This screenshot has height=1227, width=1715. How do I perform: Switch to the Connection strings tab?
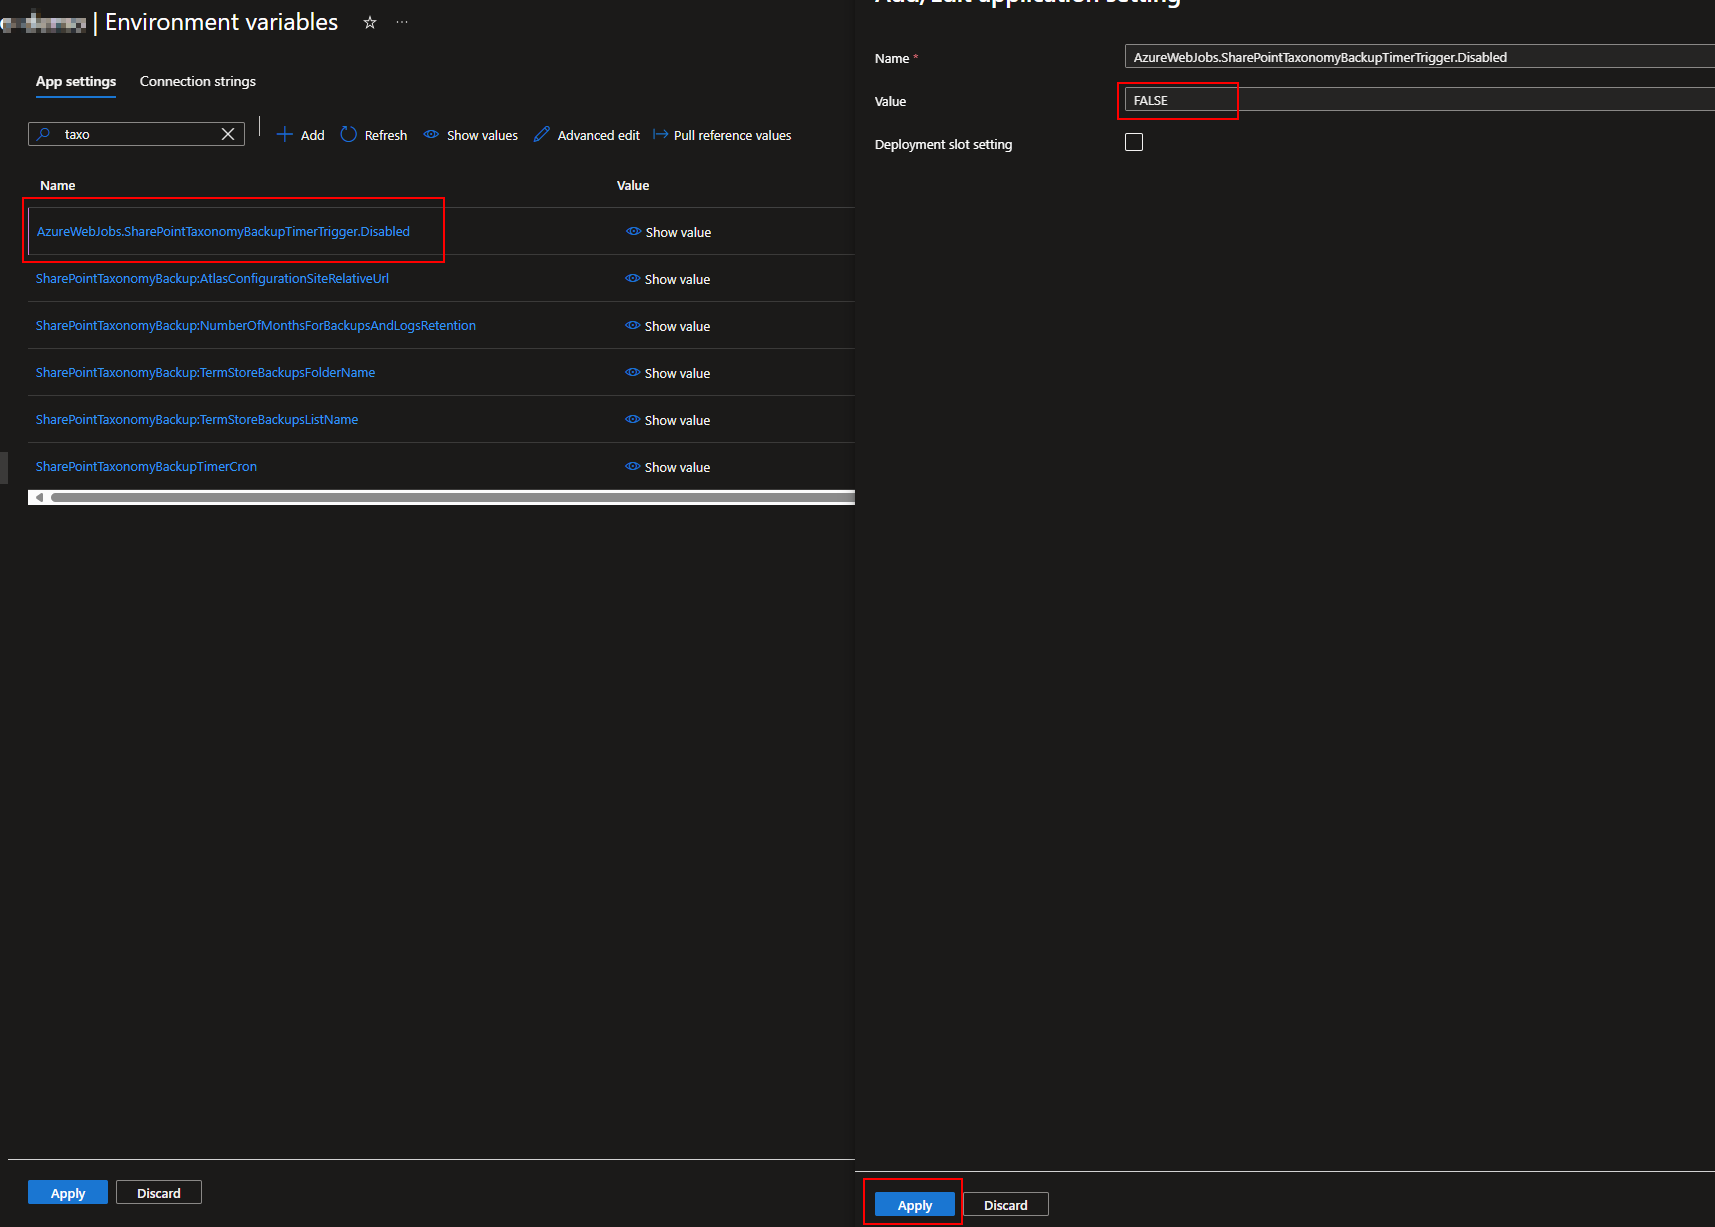coord(198,82)
